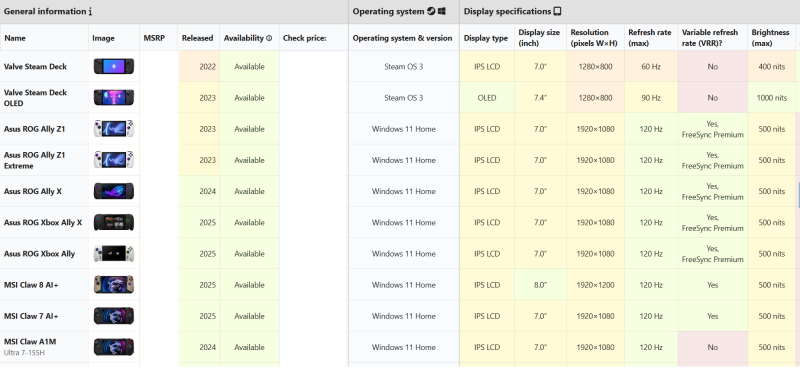This screenshot has width=800, height=376.
Task: Click Windows 11 Home in the ROG Ally Z1 row
Action: coord(404,129)
